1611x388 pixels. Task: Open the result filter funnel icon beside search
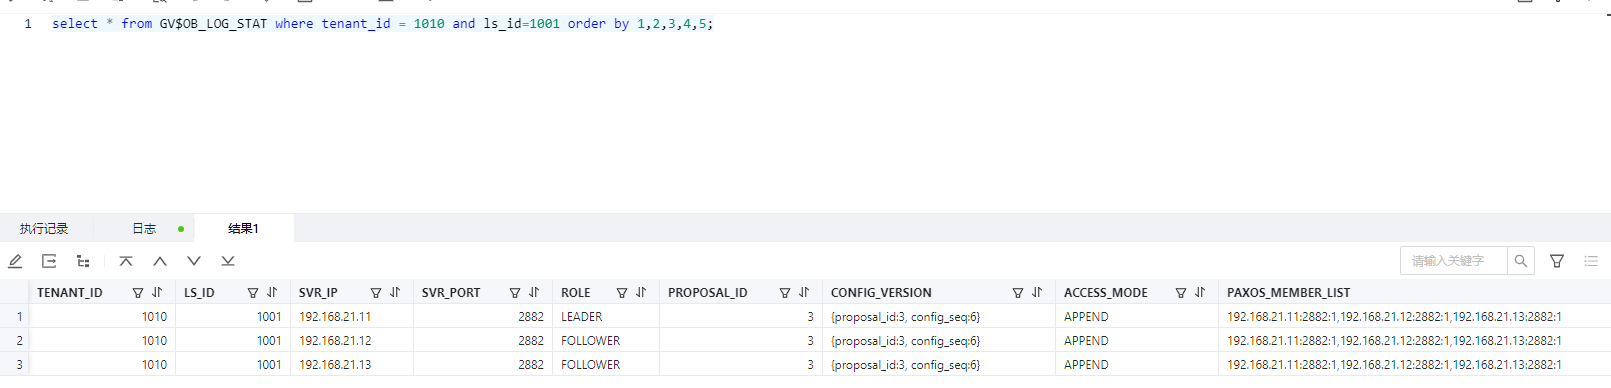1557,261
